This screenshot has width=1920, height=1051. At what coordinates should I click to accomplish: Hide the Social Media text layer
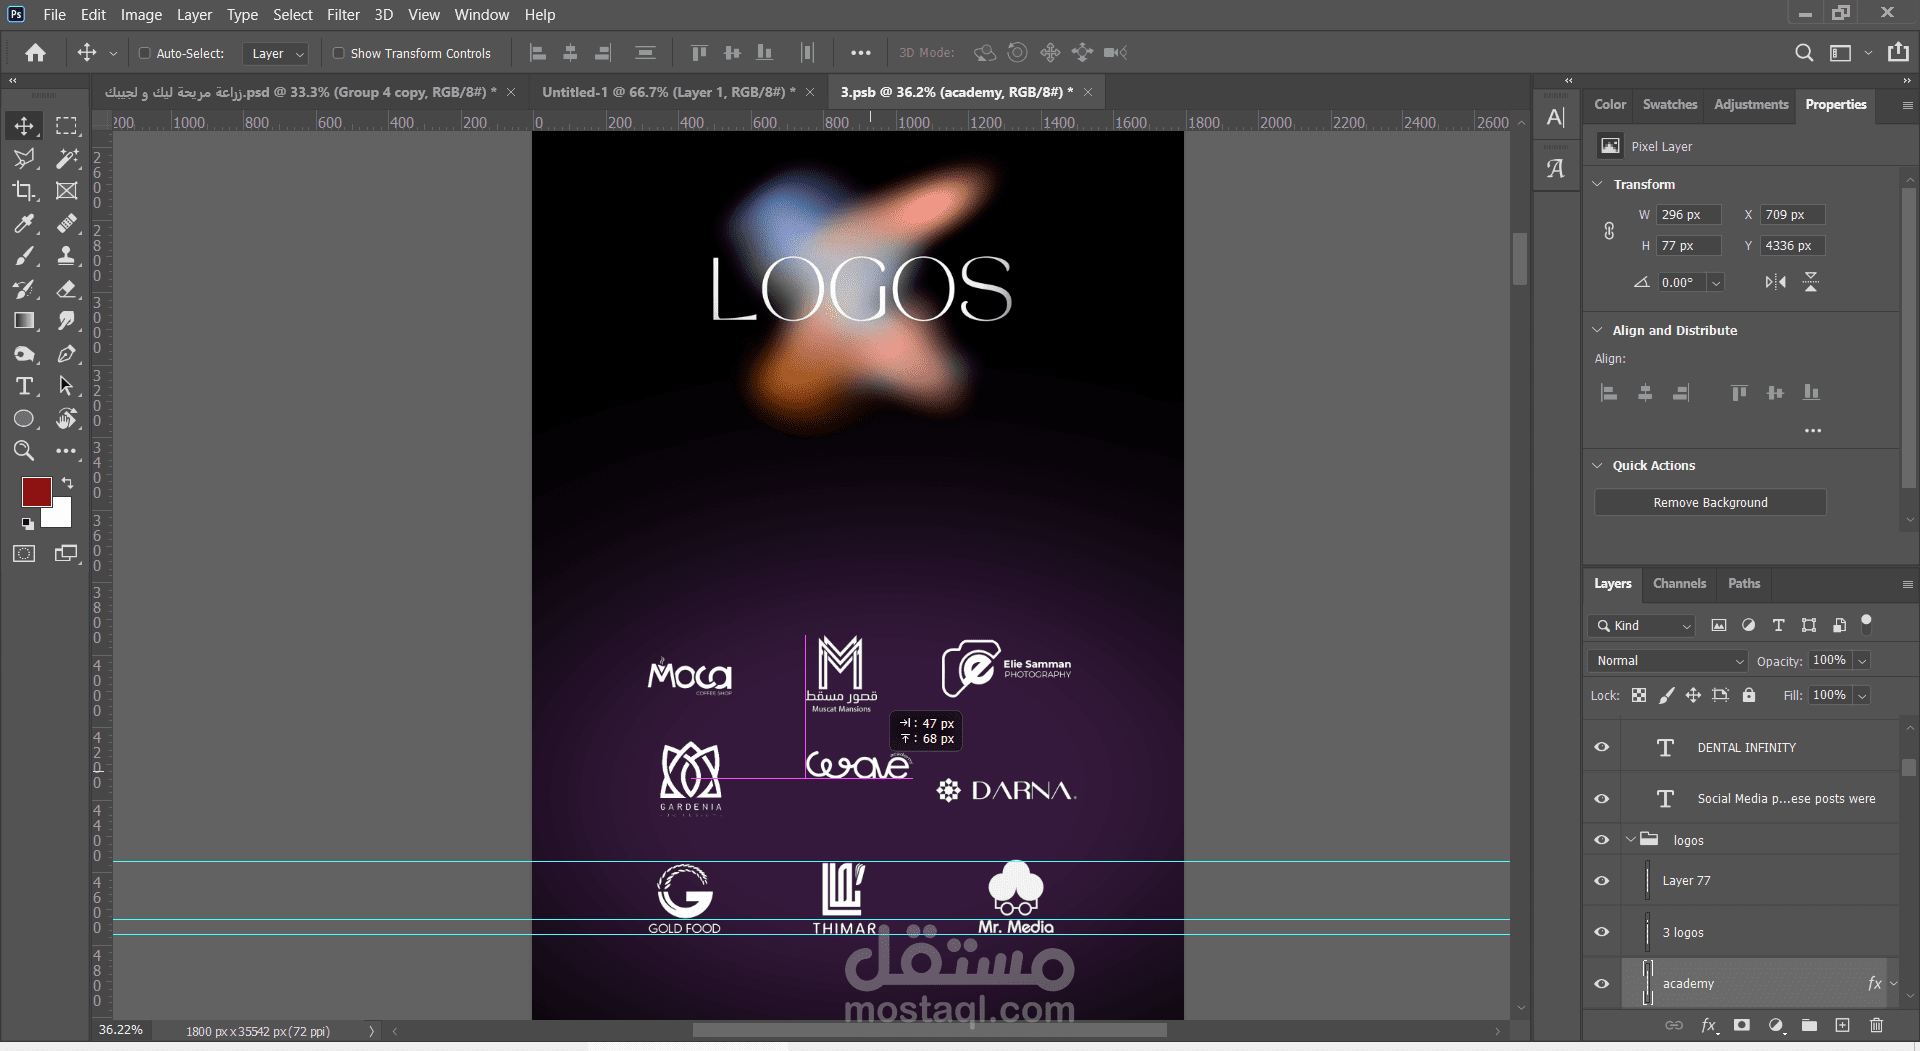coord(1602,799)
